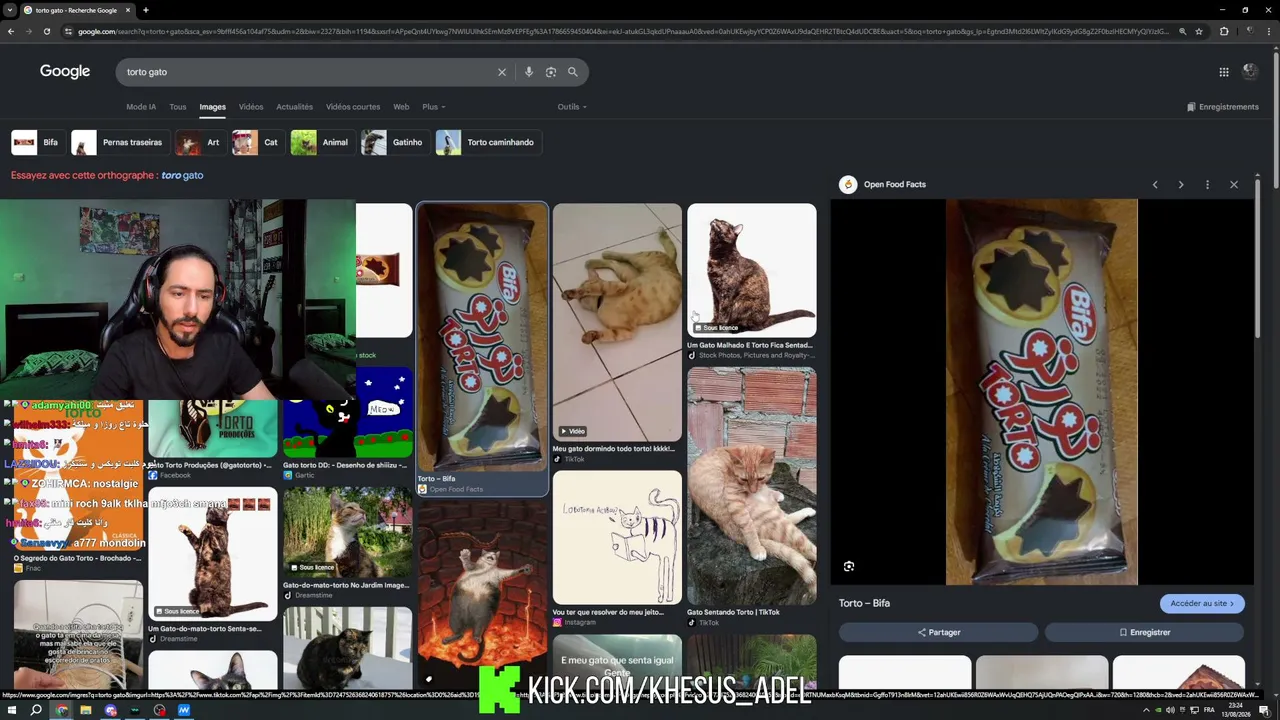Viewport: 1280px width, 720px height.
Task: Go to previous image in preview panel
Action: coord(1155,185)
